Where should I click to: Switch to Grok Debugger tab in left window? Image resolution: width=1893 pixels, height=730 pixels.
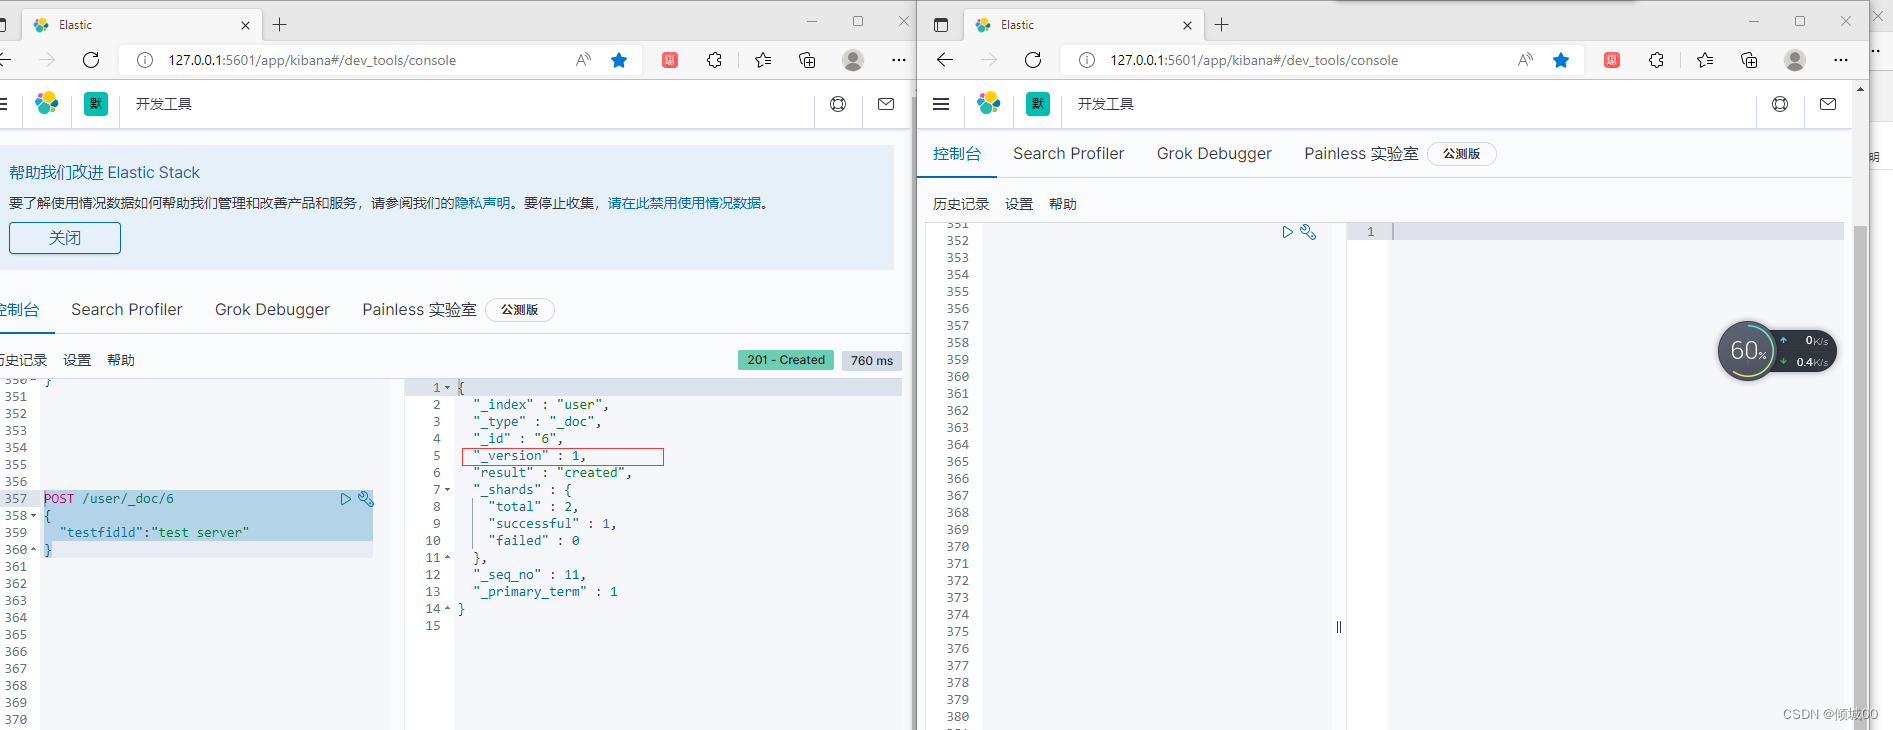(x=272, y=310)
